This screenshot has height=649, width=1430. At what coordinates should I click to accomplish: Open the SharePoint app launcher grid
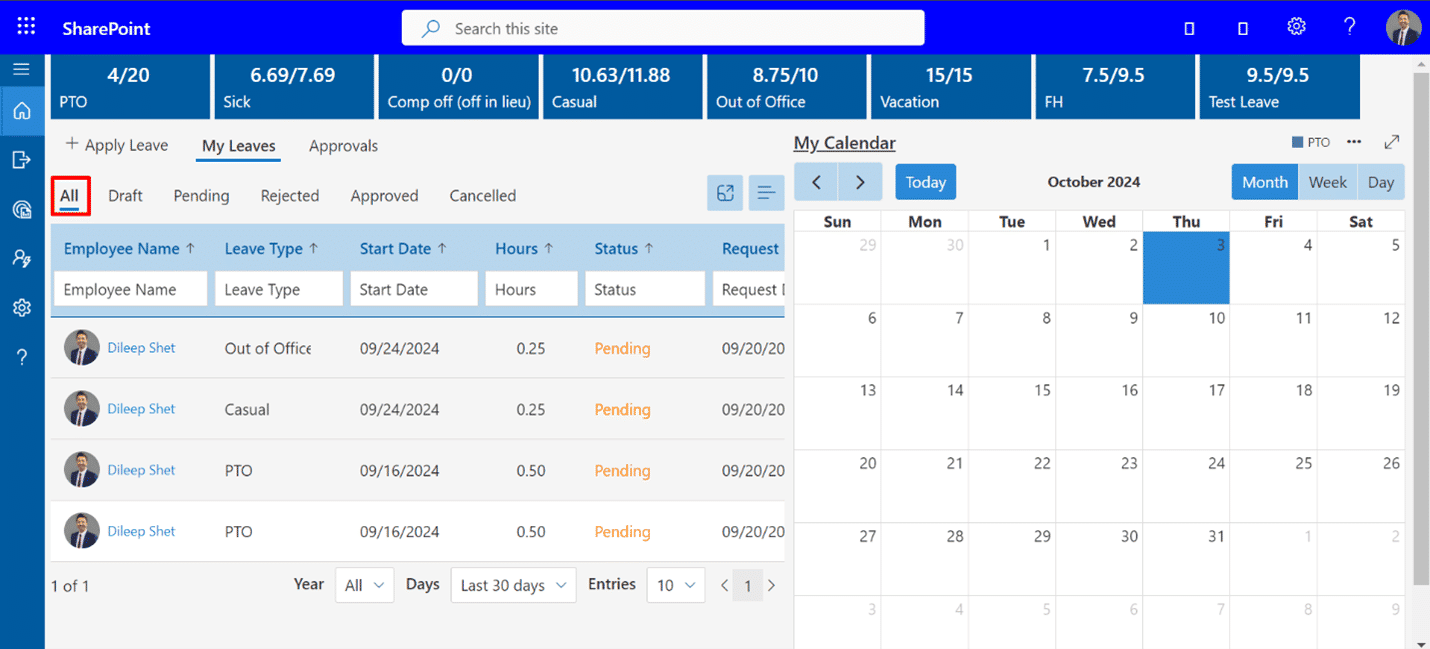pyautogui.click(x=27, y=27)
